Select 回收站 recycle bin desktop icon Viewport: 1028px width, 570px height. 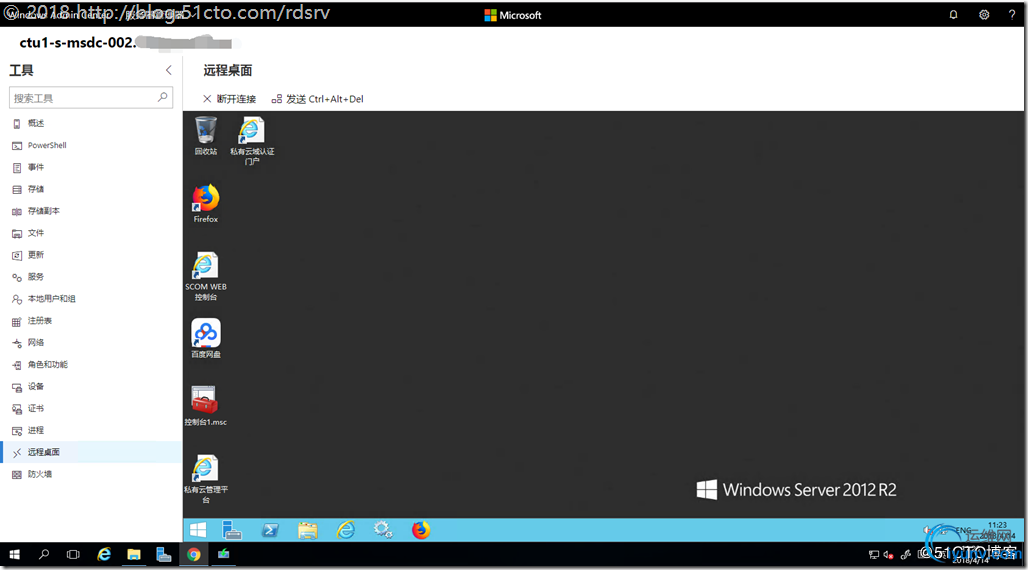pyautogui.click(x=206, y=136)
